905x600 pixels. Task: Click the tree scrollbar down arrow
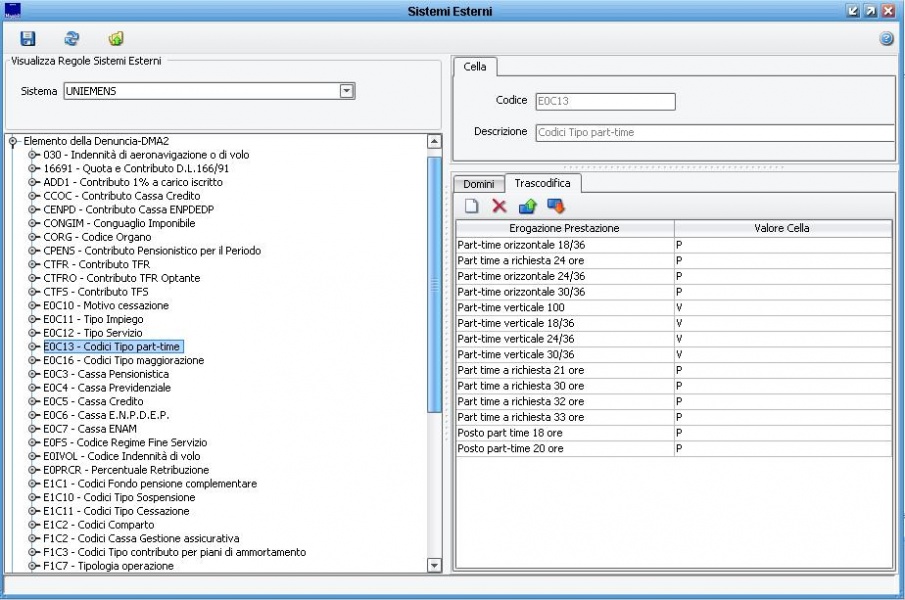(x=434, y=565)
